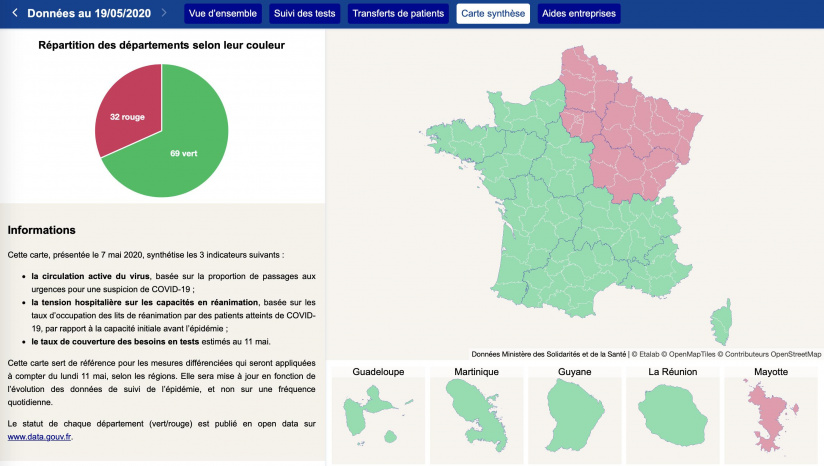Click Corsica island on the map
This screenshot has height=466, width=824.
coord(720,322)
